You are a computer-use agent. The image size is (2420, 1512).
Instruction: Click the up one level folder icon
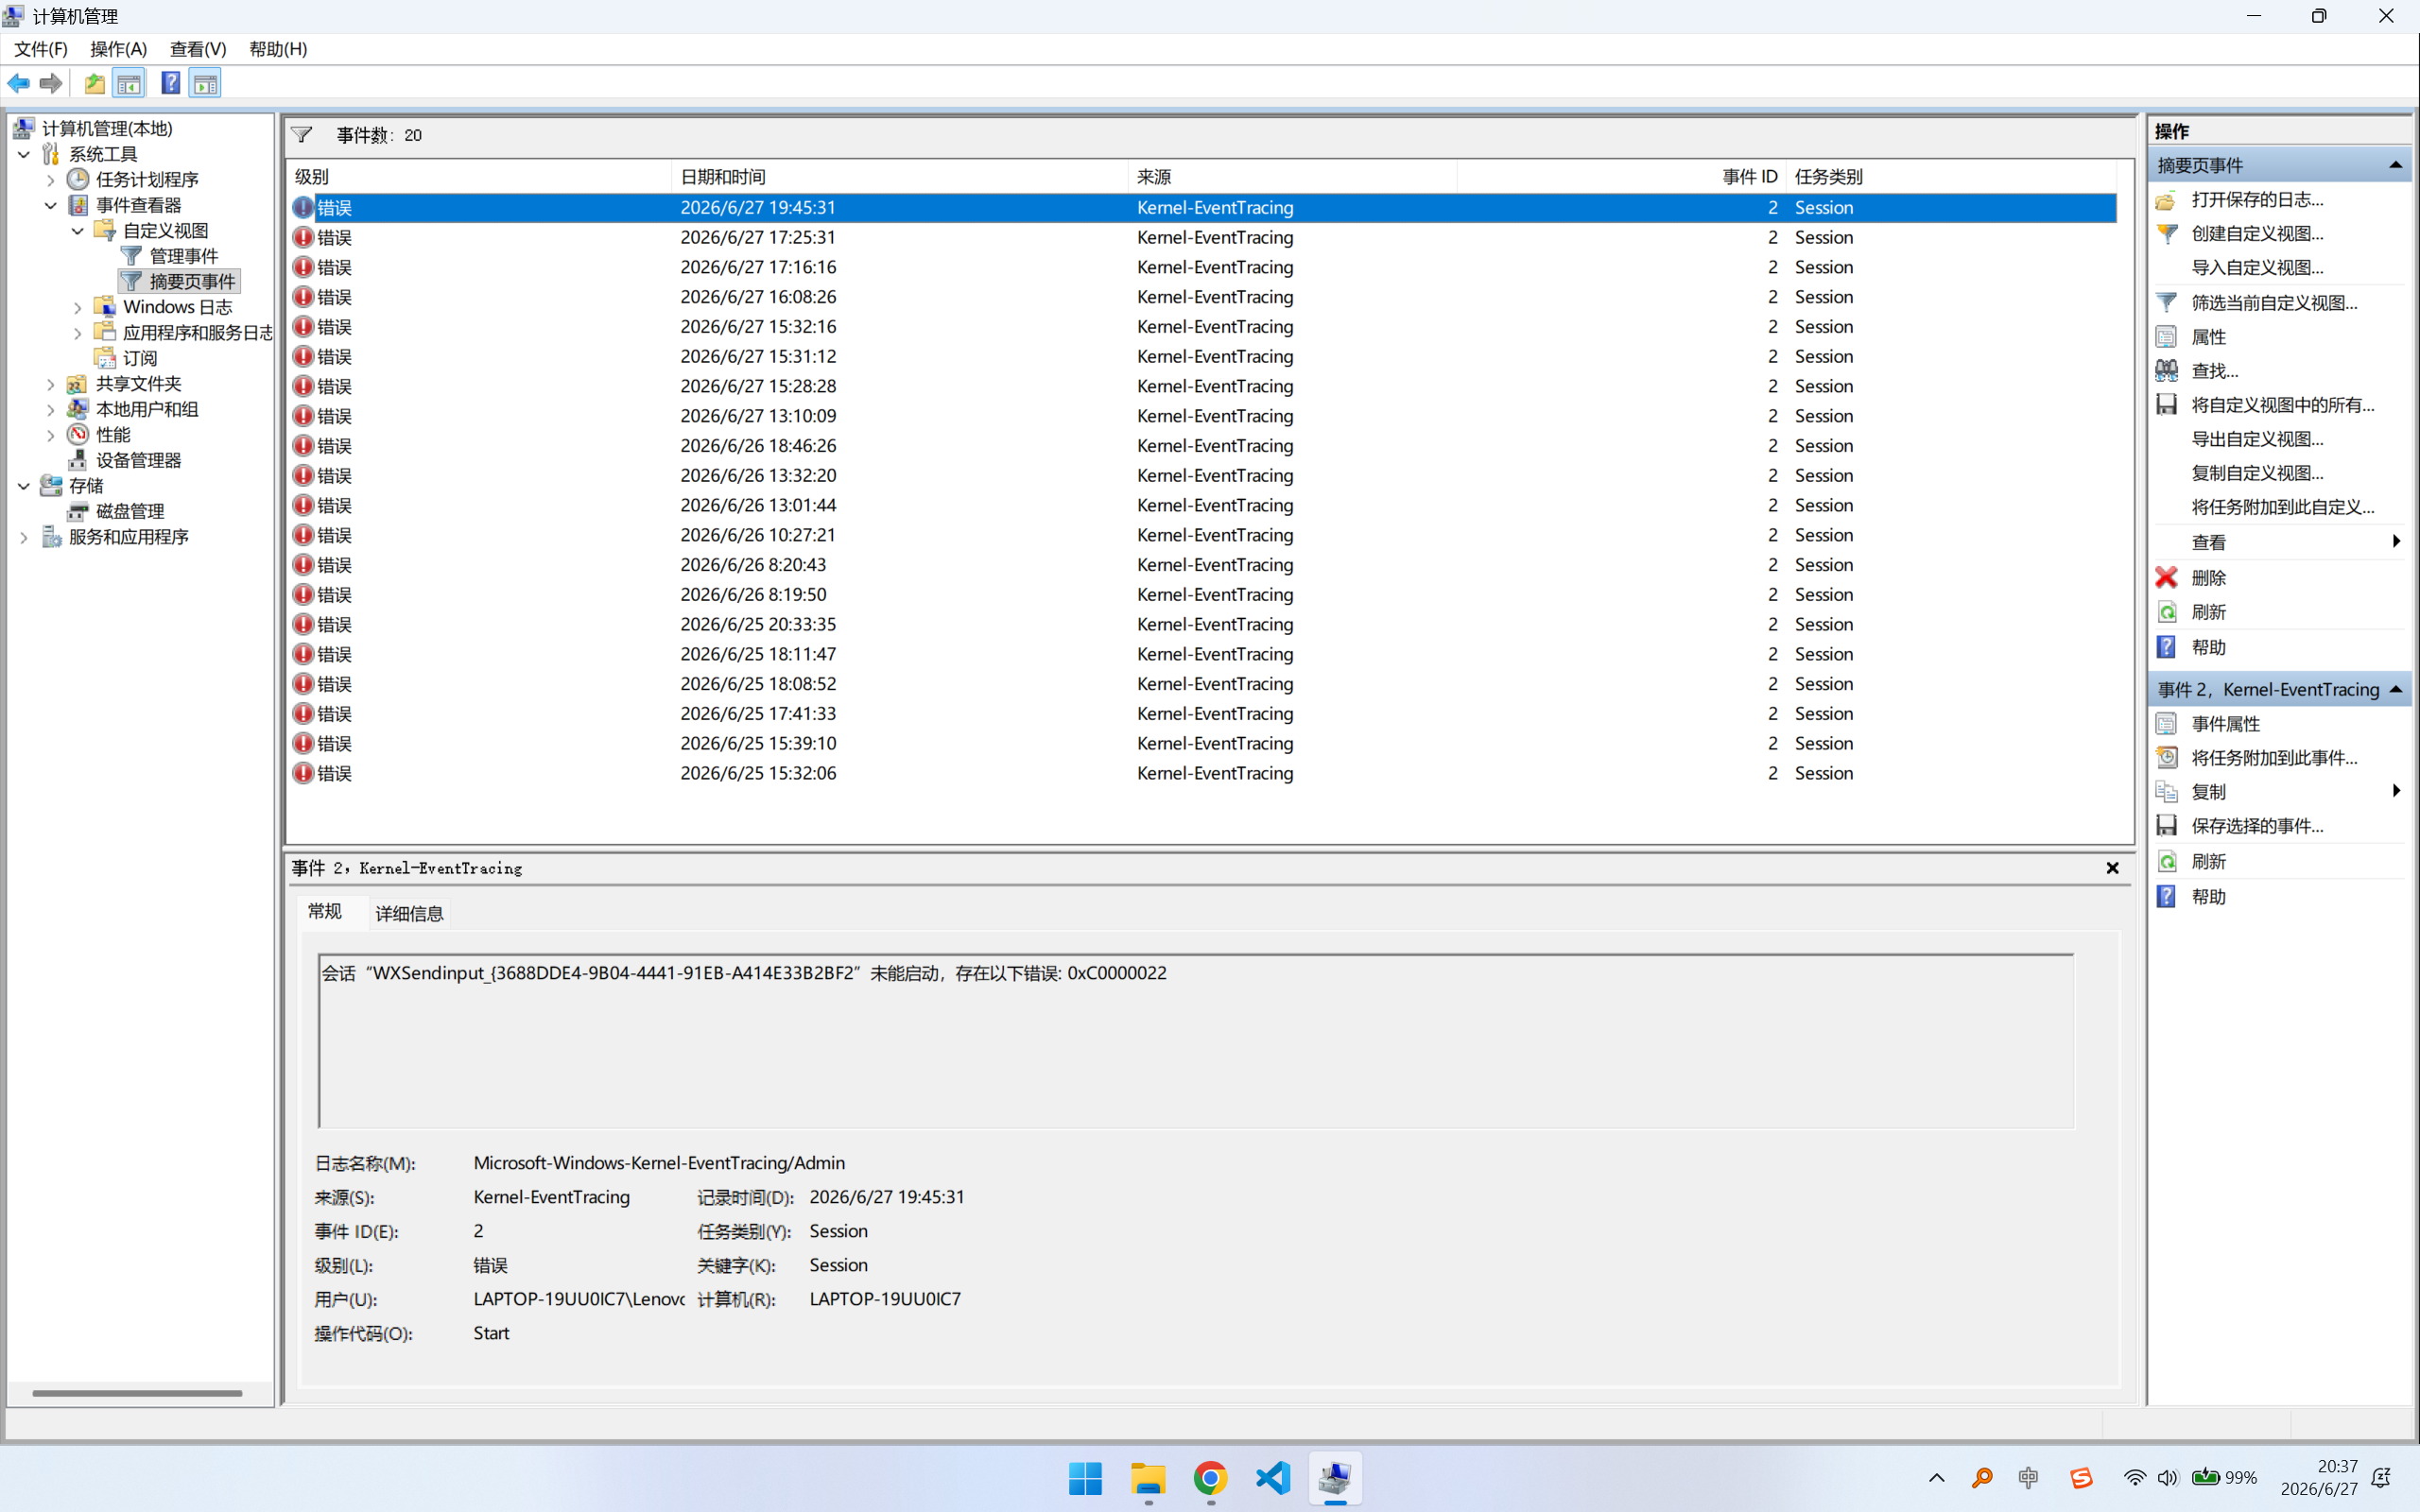94,83
